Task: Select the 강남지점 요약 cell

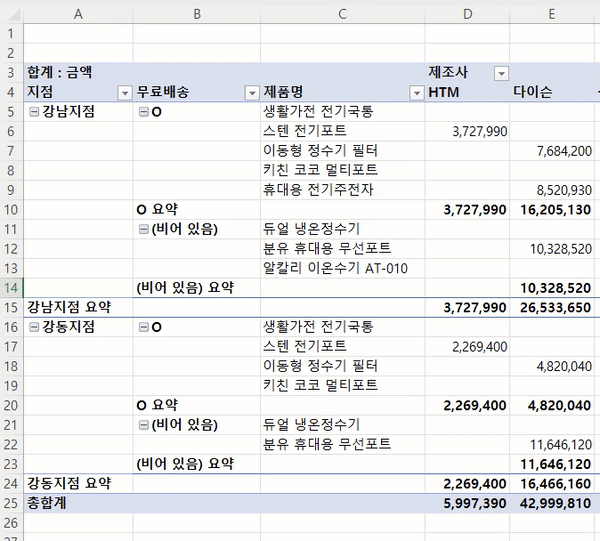Action: coord(78,307)
